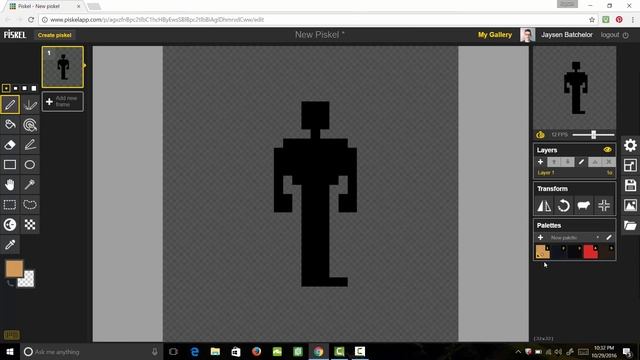
Task: Open My Gallery link
Action: tap(495, 35)
